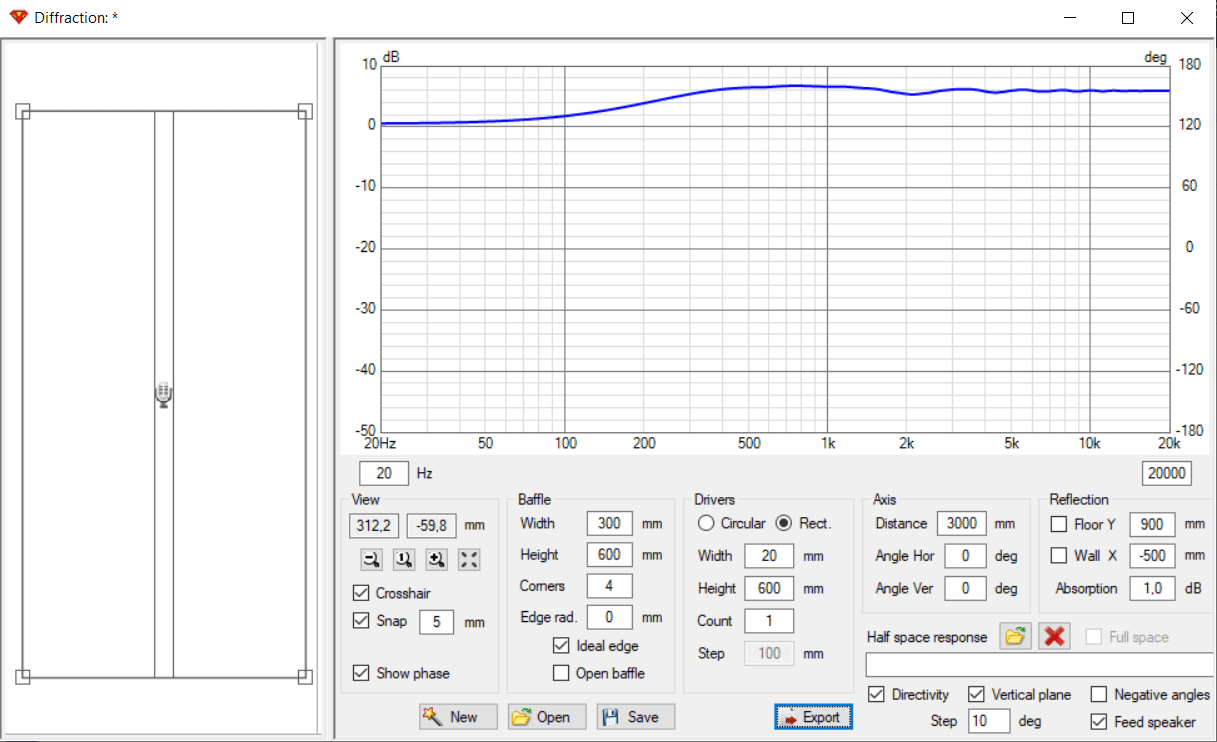The image size is (1217, 742).
Task: Edit Drivers Height field
Action: tap(769, 588)
